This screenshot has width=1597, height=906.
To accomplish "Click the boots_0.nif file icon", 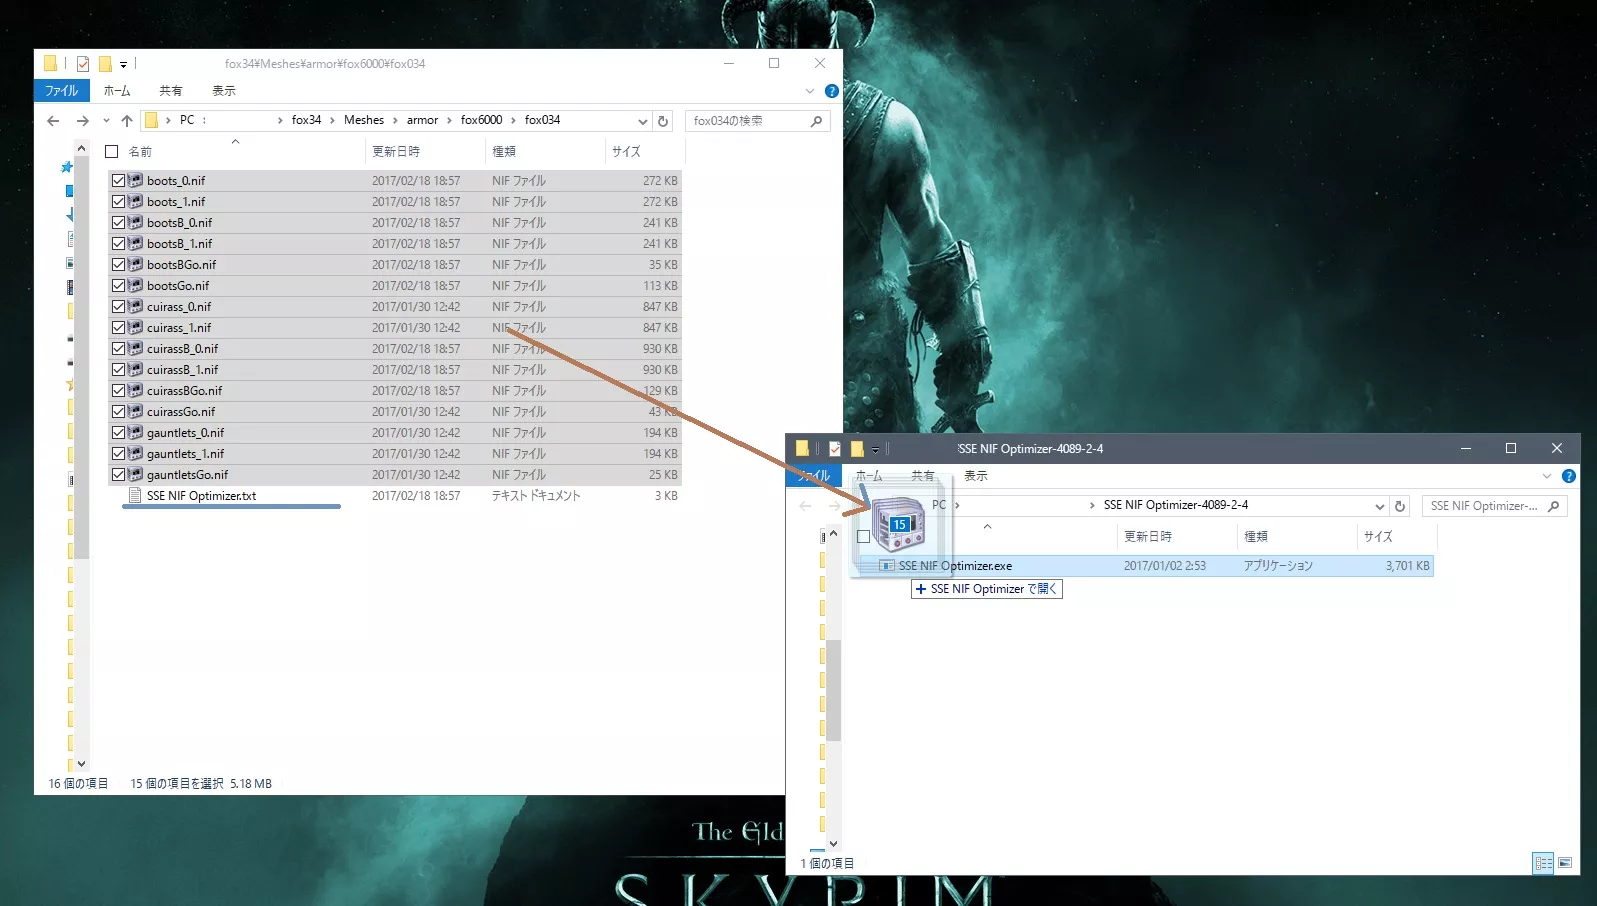I will coord(135,181).
